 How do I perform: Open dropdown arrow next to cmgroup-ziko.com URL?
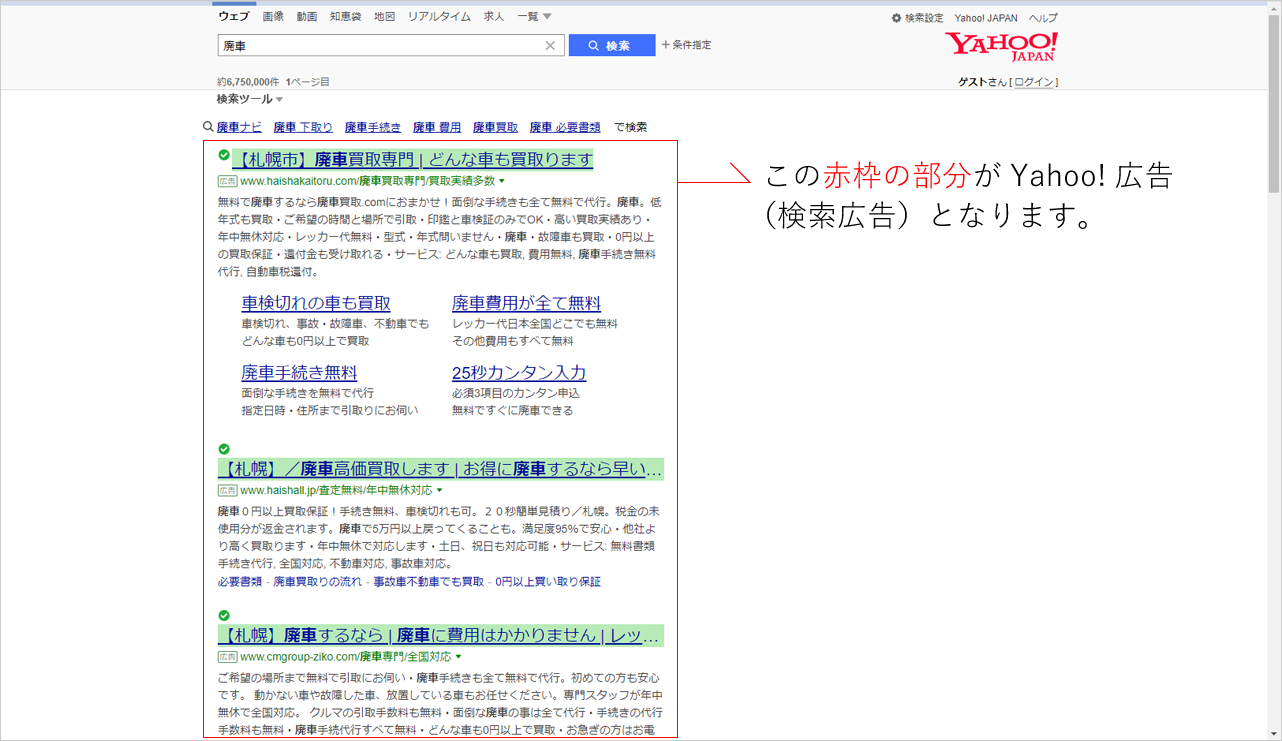[458, 657]
